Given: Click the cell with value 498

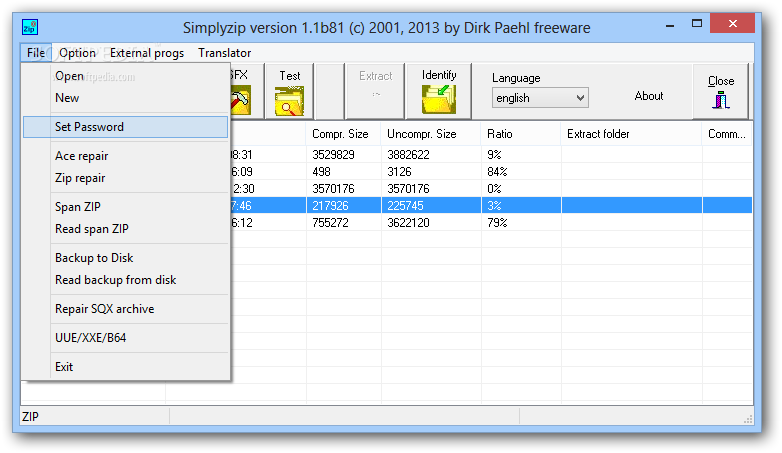Looking at the screenshot, I should pos(344,172).
